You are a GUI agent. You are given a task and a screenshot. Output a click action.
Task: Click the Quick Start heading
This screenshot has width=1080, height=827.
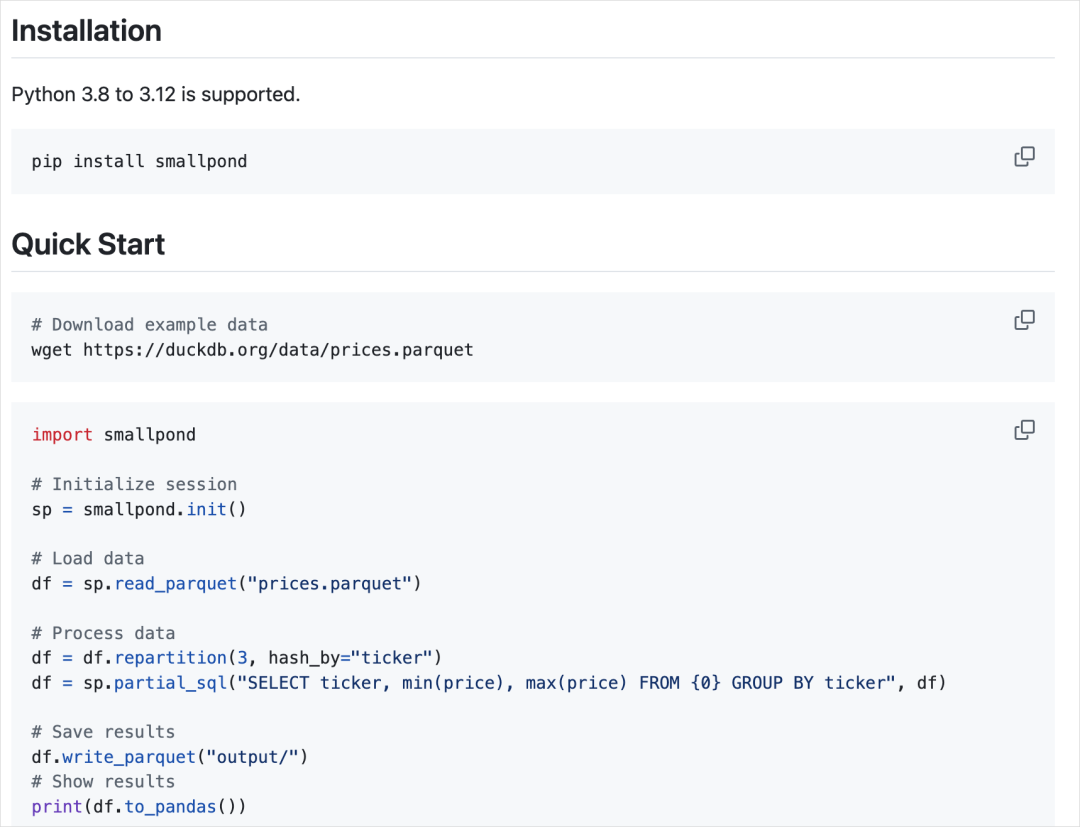88,244
